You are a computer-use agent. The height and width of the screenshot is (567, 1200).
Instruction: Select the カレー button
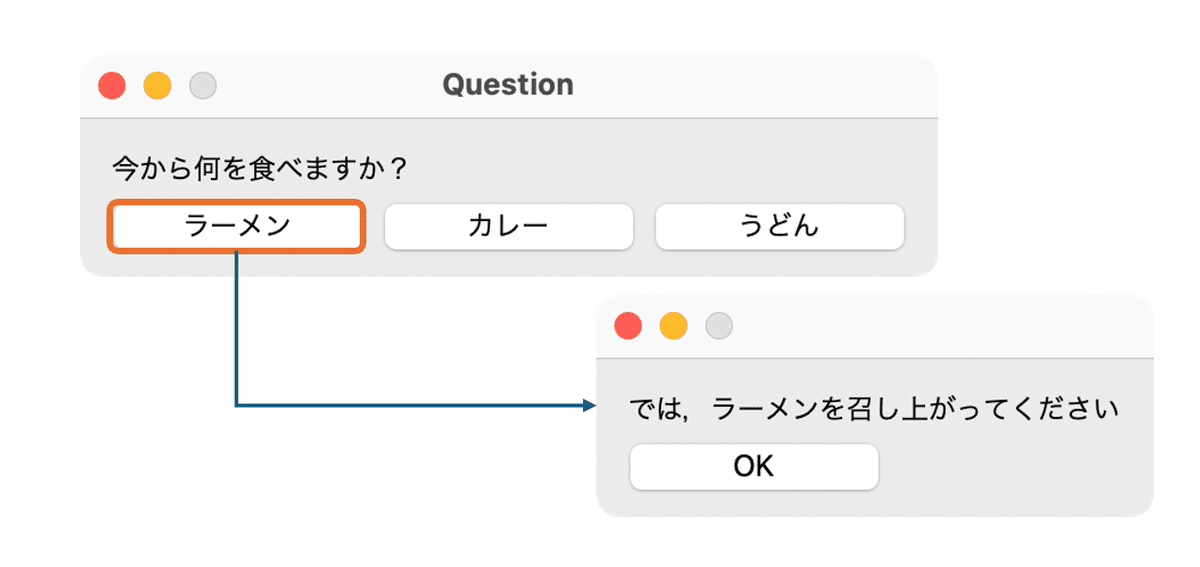(509, 227)
